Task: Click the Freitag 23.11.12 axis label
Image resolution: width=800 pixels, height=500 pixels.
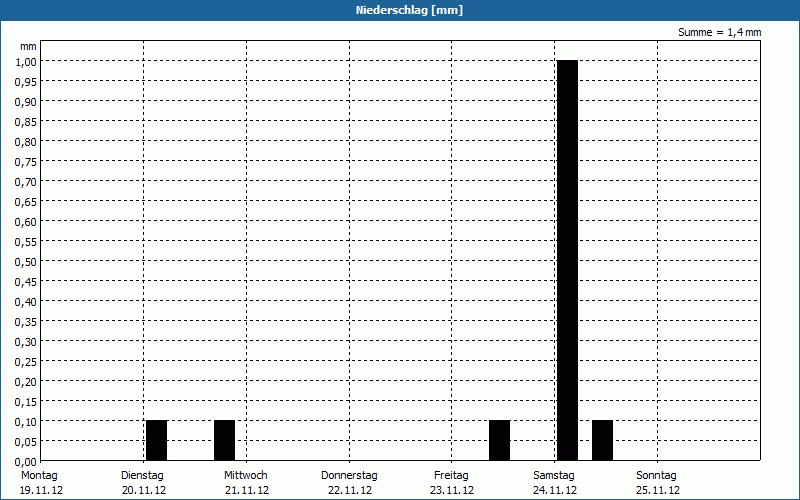Action: (452, 483)
